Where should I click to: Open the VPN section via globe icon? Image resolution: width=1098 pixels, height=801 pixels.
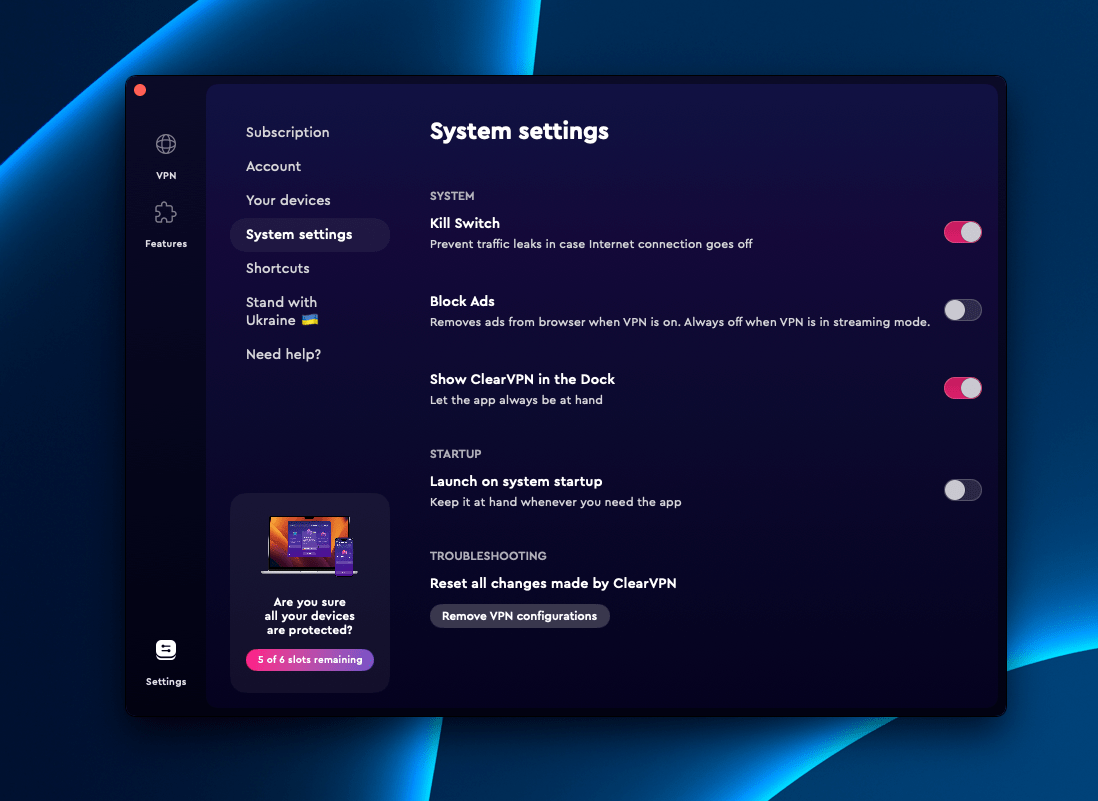[165, 143]
